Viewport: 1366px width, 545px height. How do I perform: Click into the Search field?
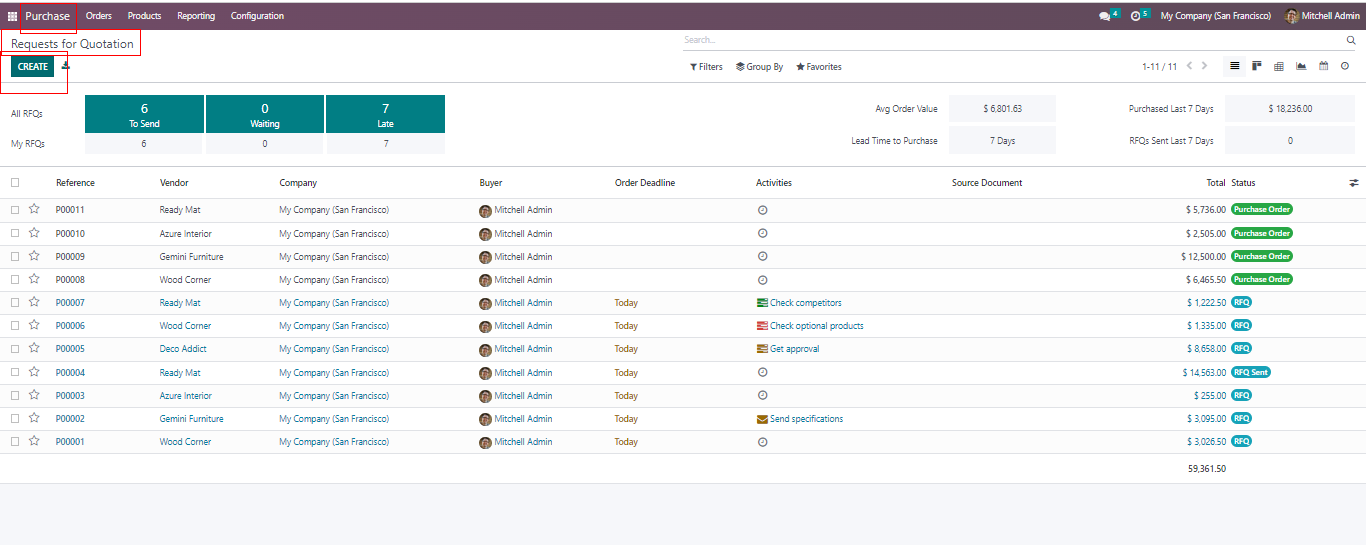point(1010,40)
